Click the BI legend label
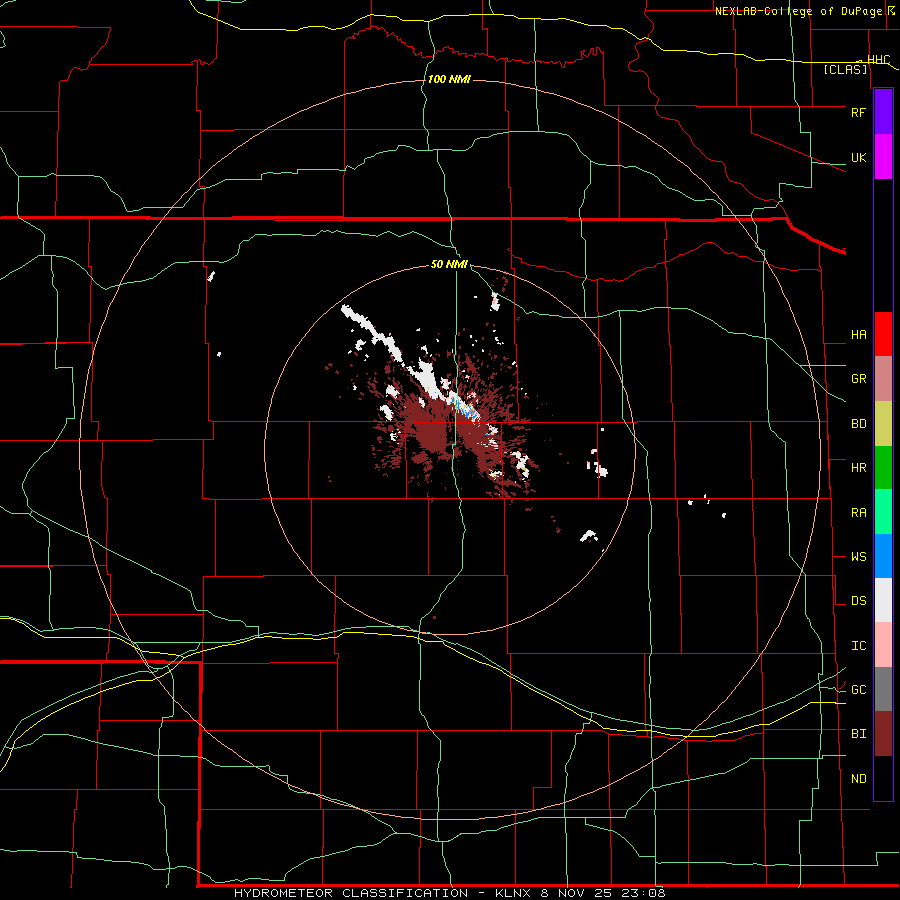 (858, 734)
